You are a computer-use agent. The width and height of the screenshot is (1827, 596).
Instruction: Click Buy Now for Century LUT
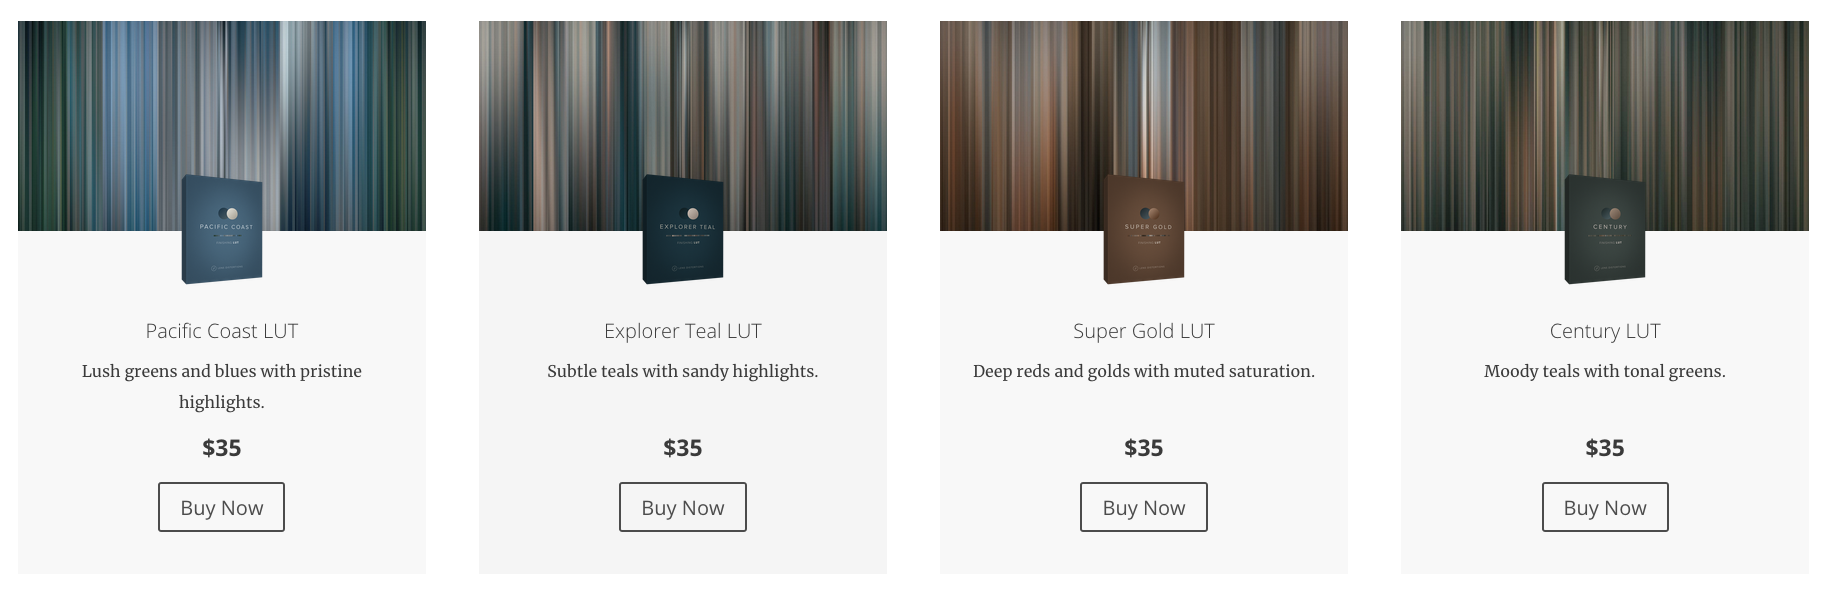(1605, 507)
